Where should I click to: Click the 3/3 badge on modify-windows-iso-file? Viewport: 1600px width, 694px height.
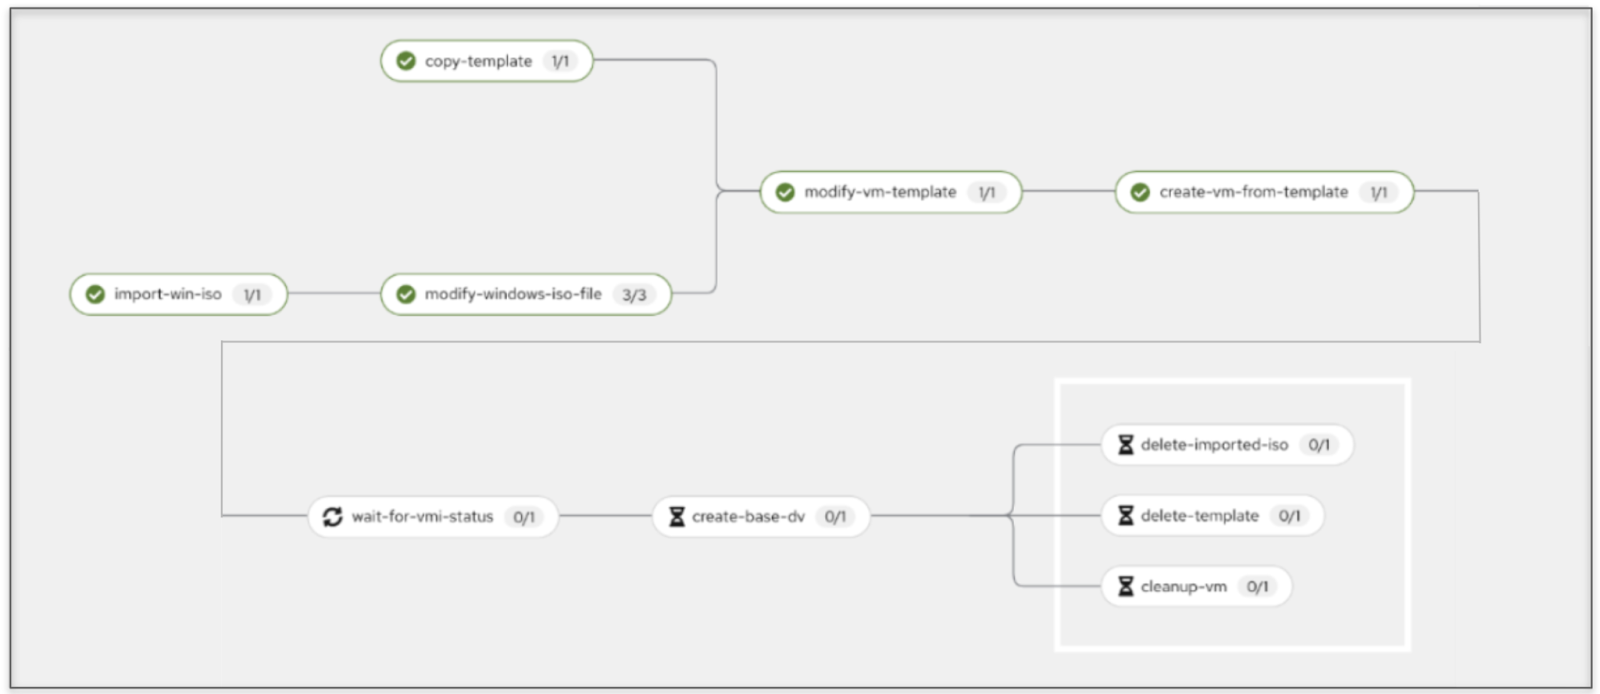[x=634, y=295]
